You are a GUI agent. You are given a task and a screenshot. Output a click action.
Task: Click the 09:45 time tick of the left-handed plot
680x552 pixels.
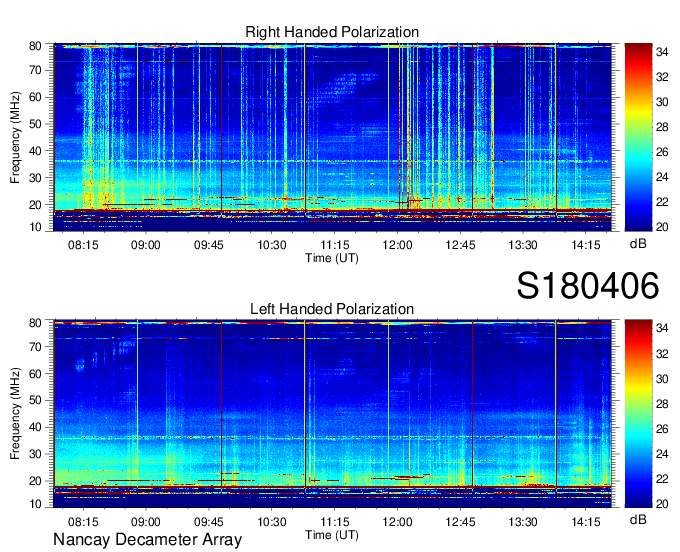click(x=209, y=522)
